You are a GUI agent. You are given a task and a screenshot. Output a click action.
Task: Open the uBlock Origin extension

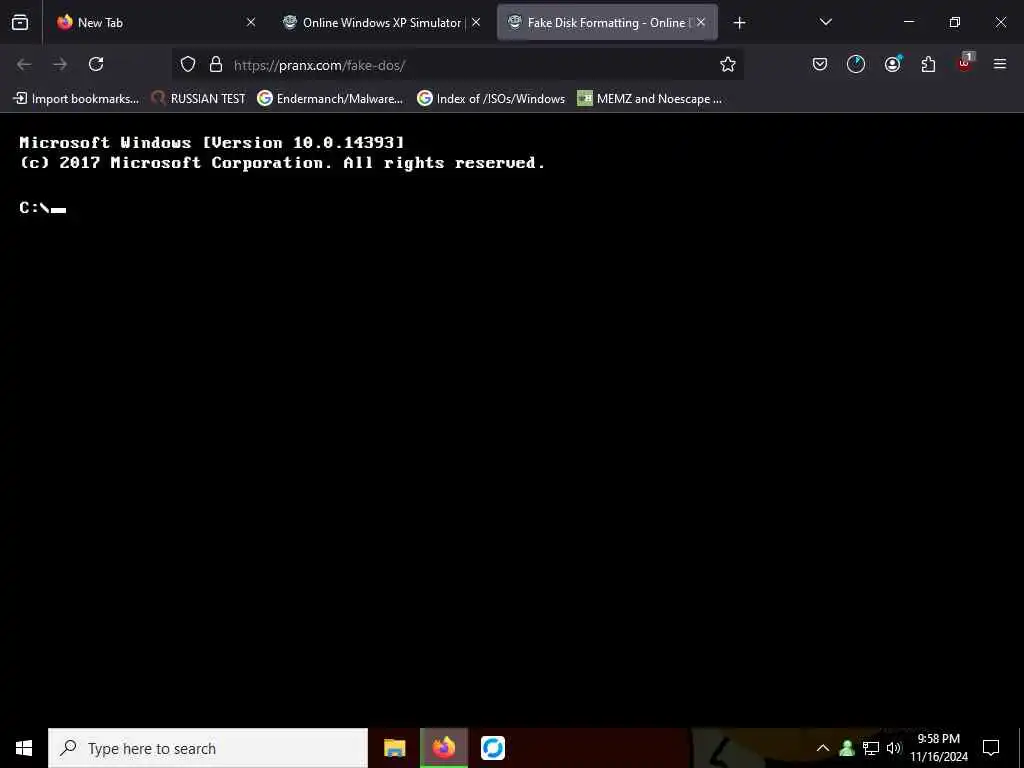(x=965, y=63)
